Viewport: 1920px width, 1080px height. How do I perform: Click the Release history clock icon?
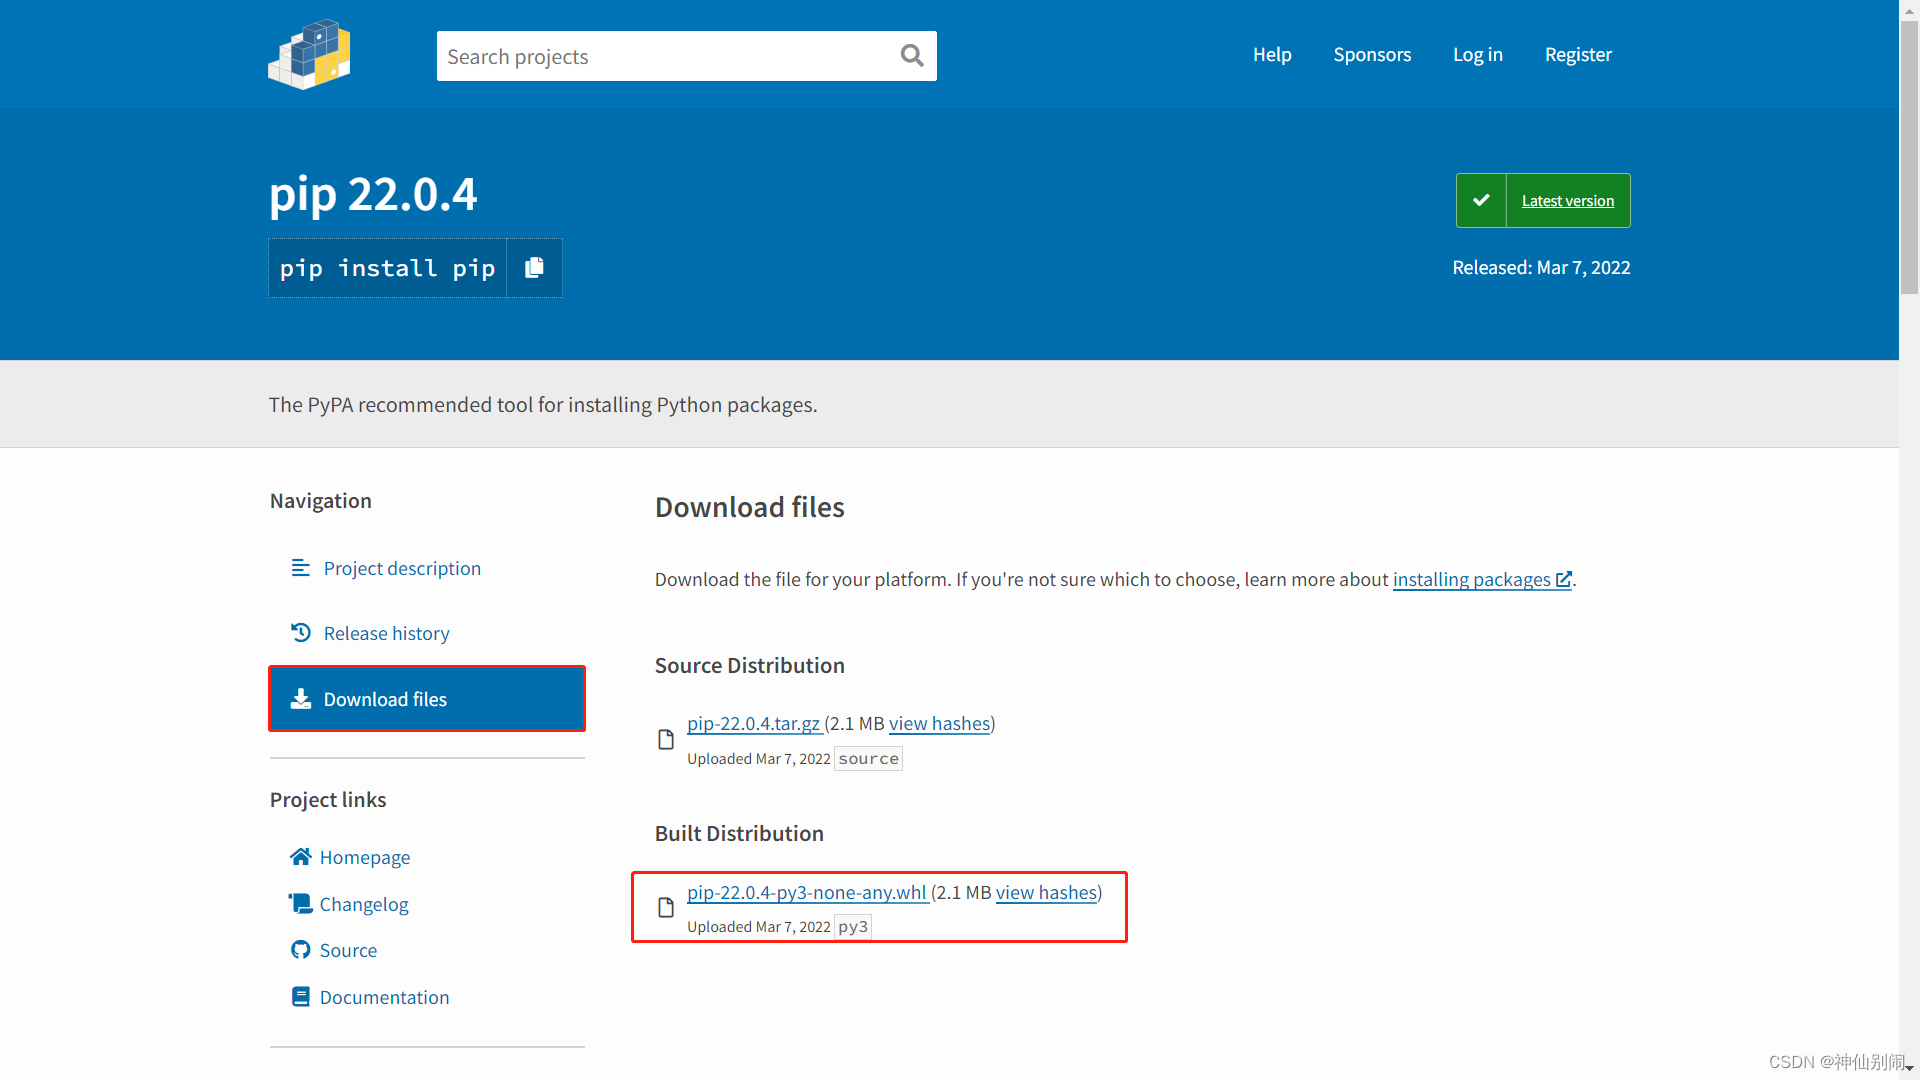(300, 633)
